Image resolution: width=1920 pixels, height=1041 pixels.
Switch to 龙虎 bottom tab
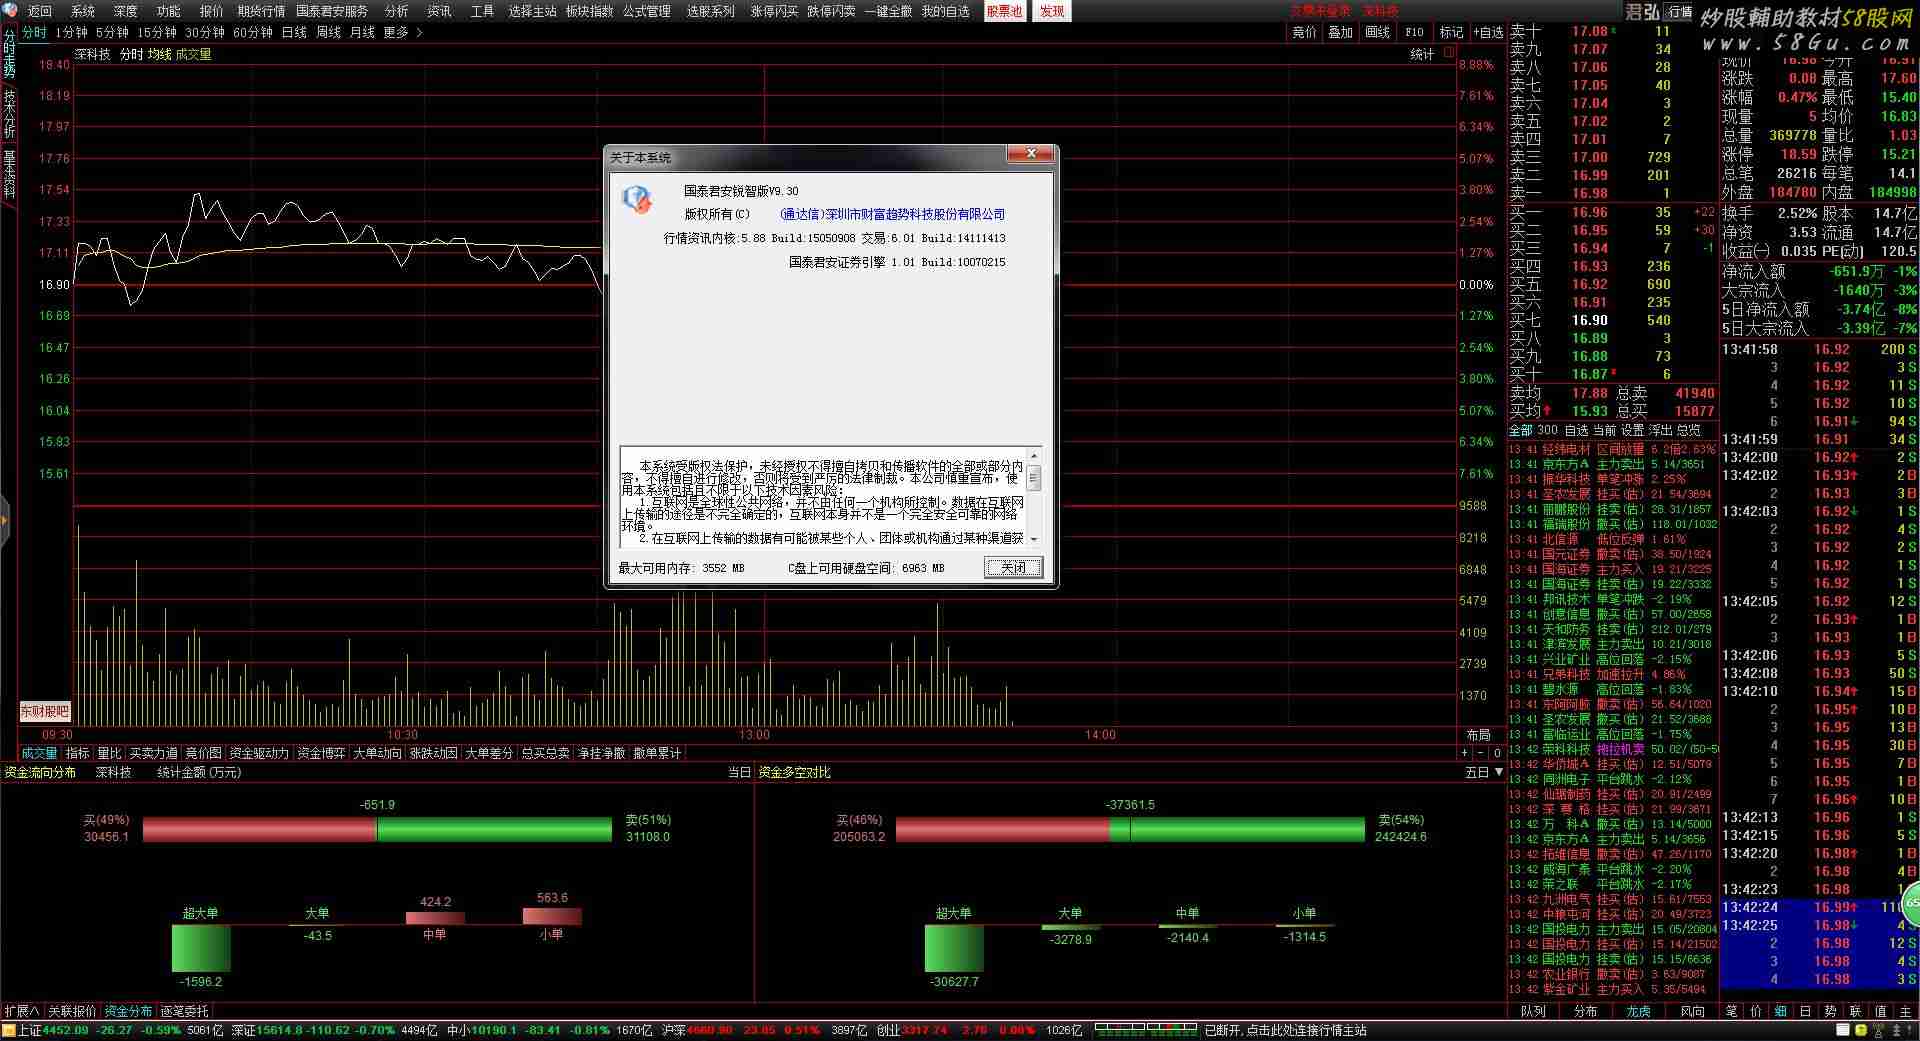coord(1638,1011)
